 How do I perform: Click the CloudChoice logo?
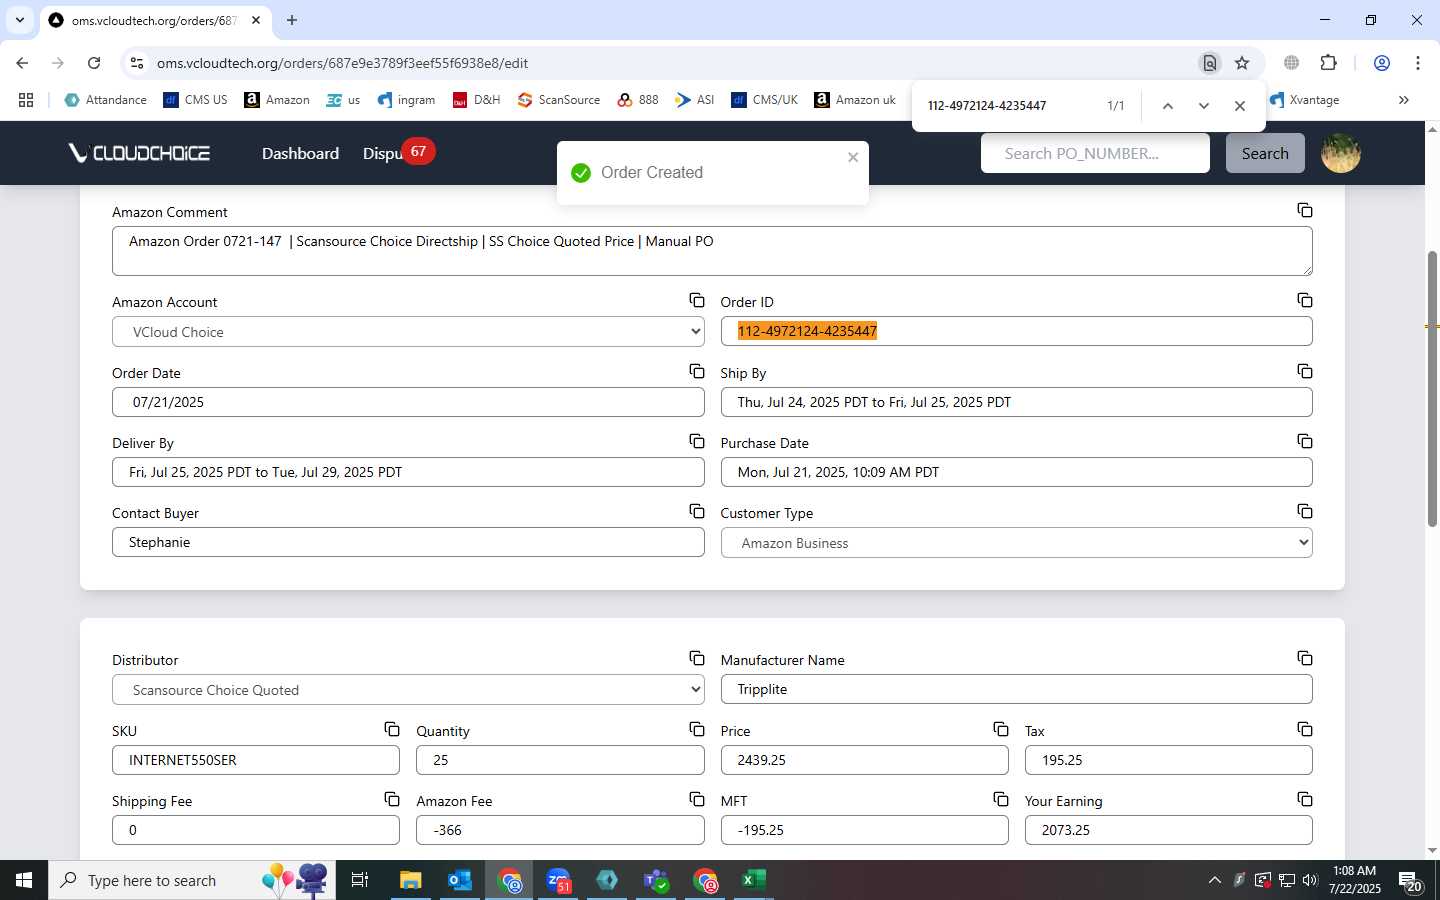(x=139, y=153)
